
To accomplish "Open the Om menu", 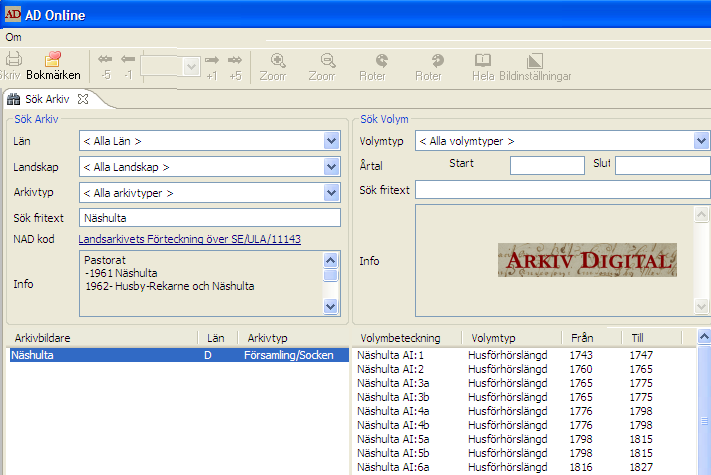I will [x=14, y=37].
